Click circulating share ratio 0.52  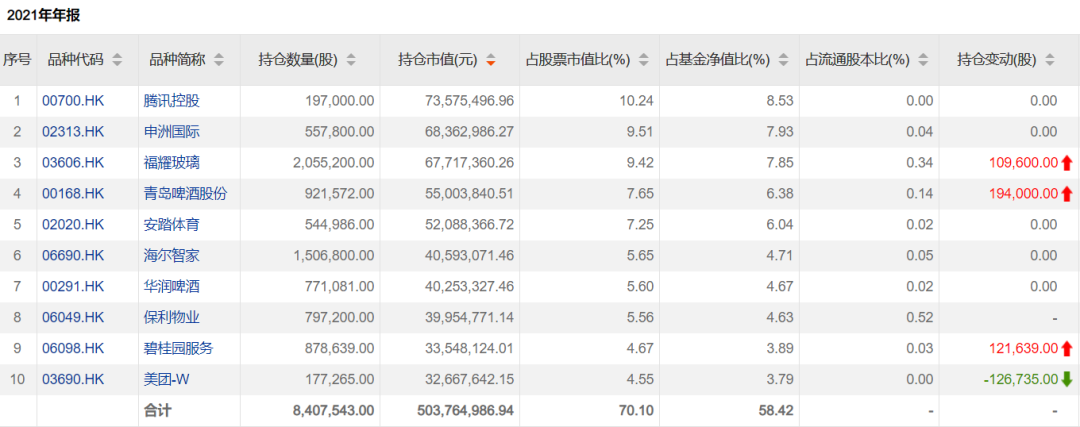(x=921, y=317)
